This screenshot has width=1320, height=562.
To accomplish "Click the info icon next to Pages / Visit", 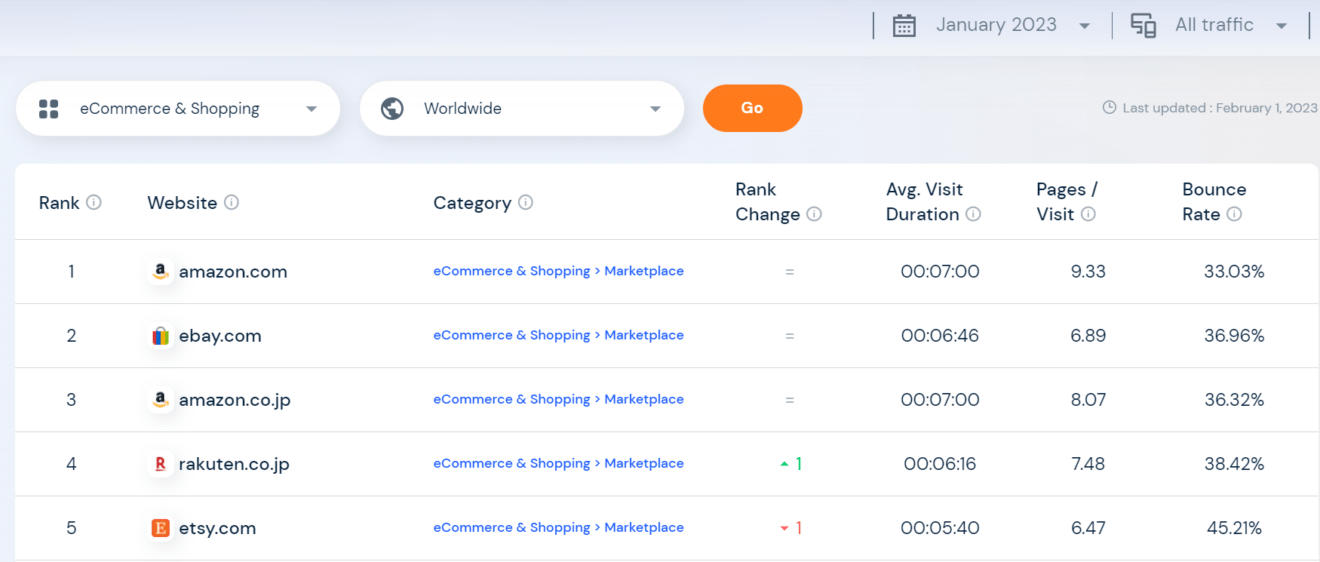I will click(x=1088, y=214).
